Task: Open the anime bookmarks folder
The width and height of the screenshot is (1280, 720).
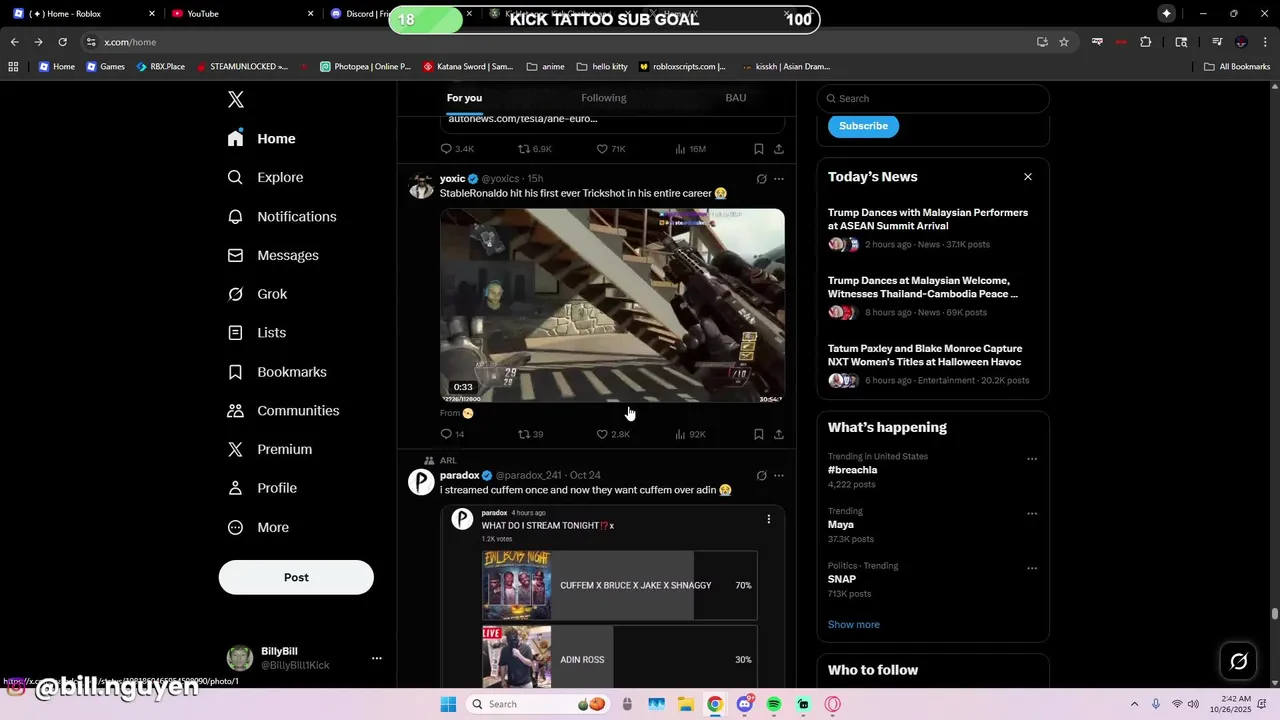Action: (545, 67)
